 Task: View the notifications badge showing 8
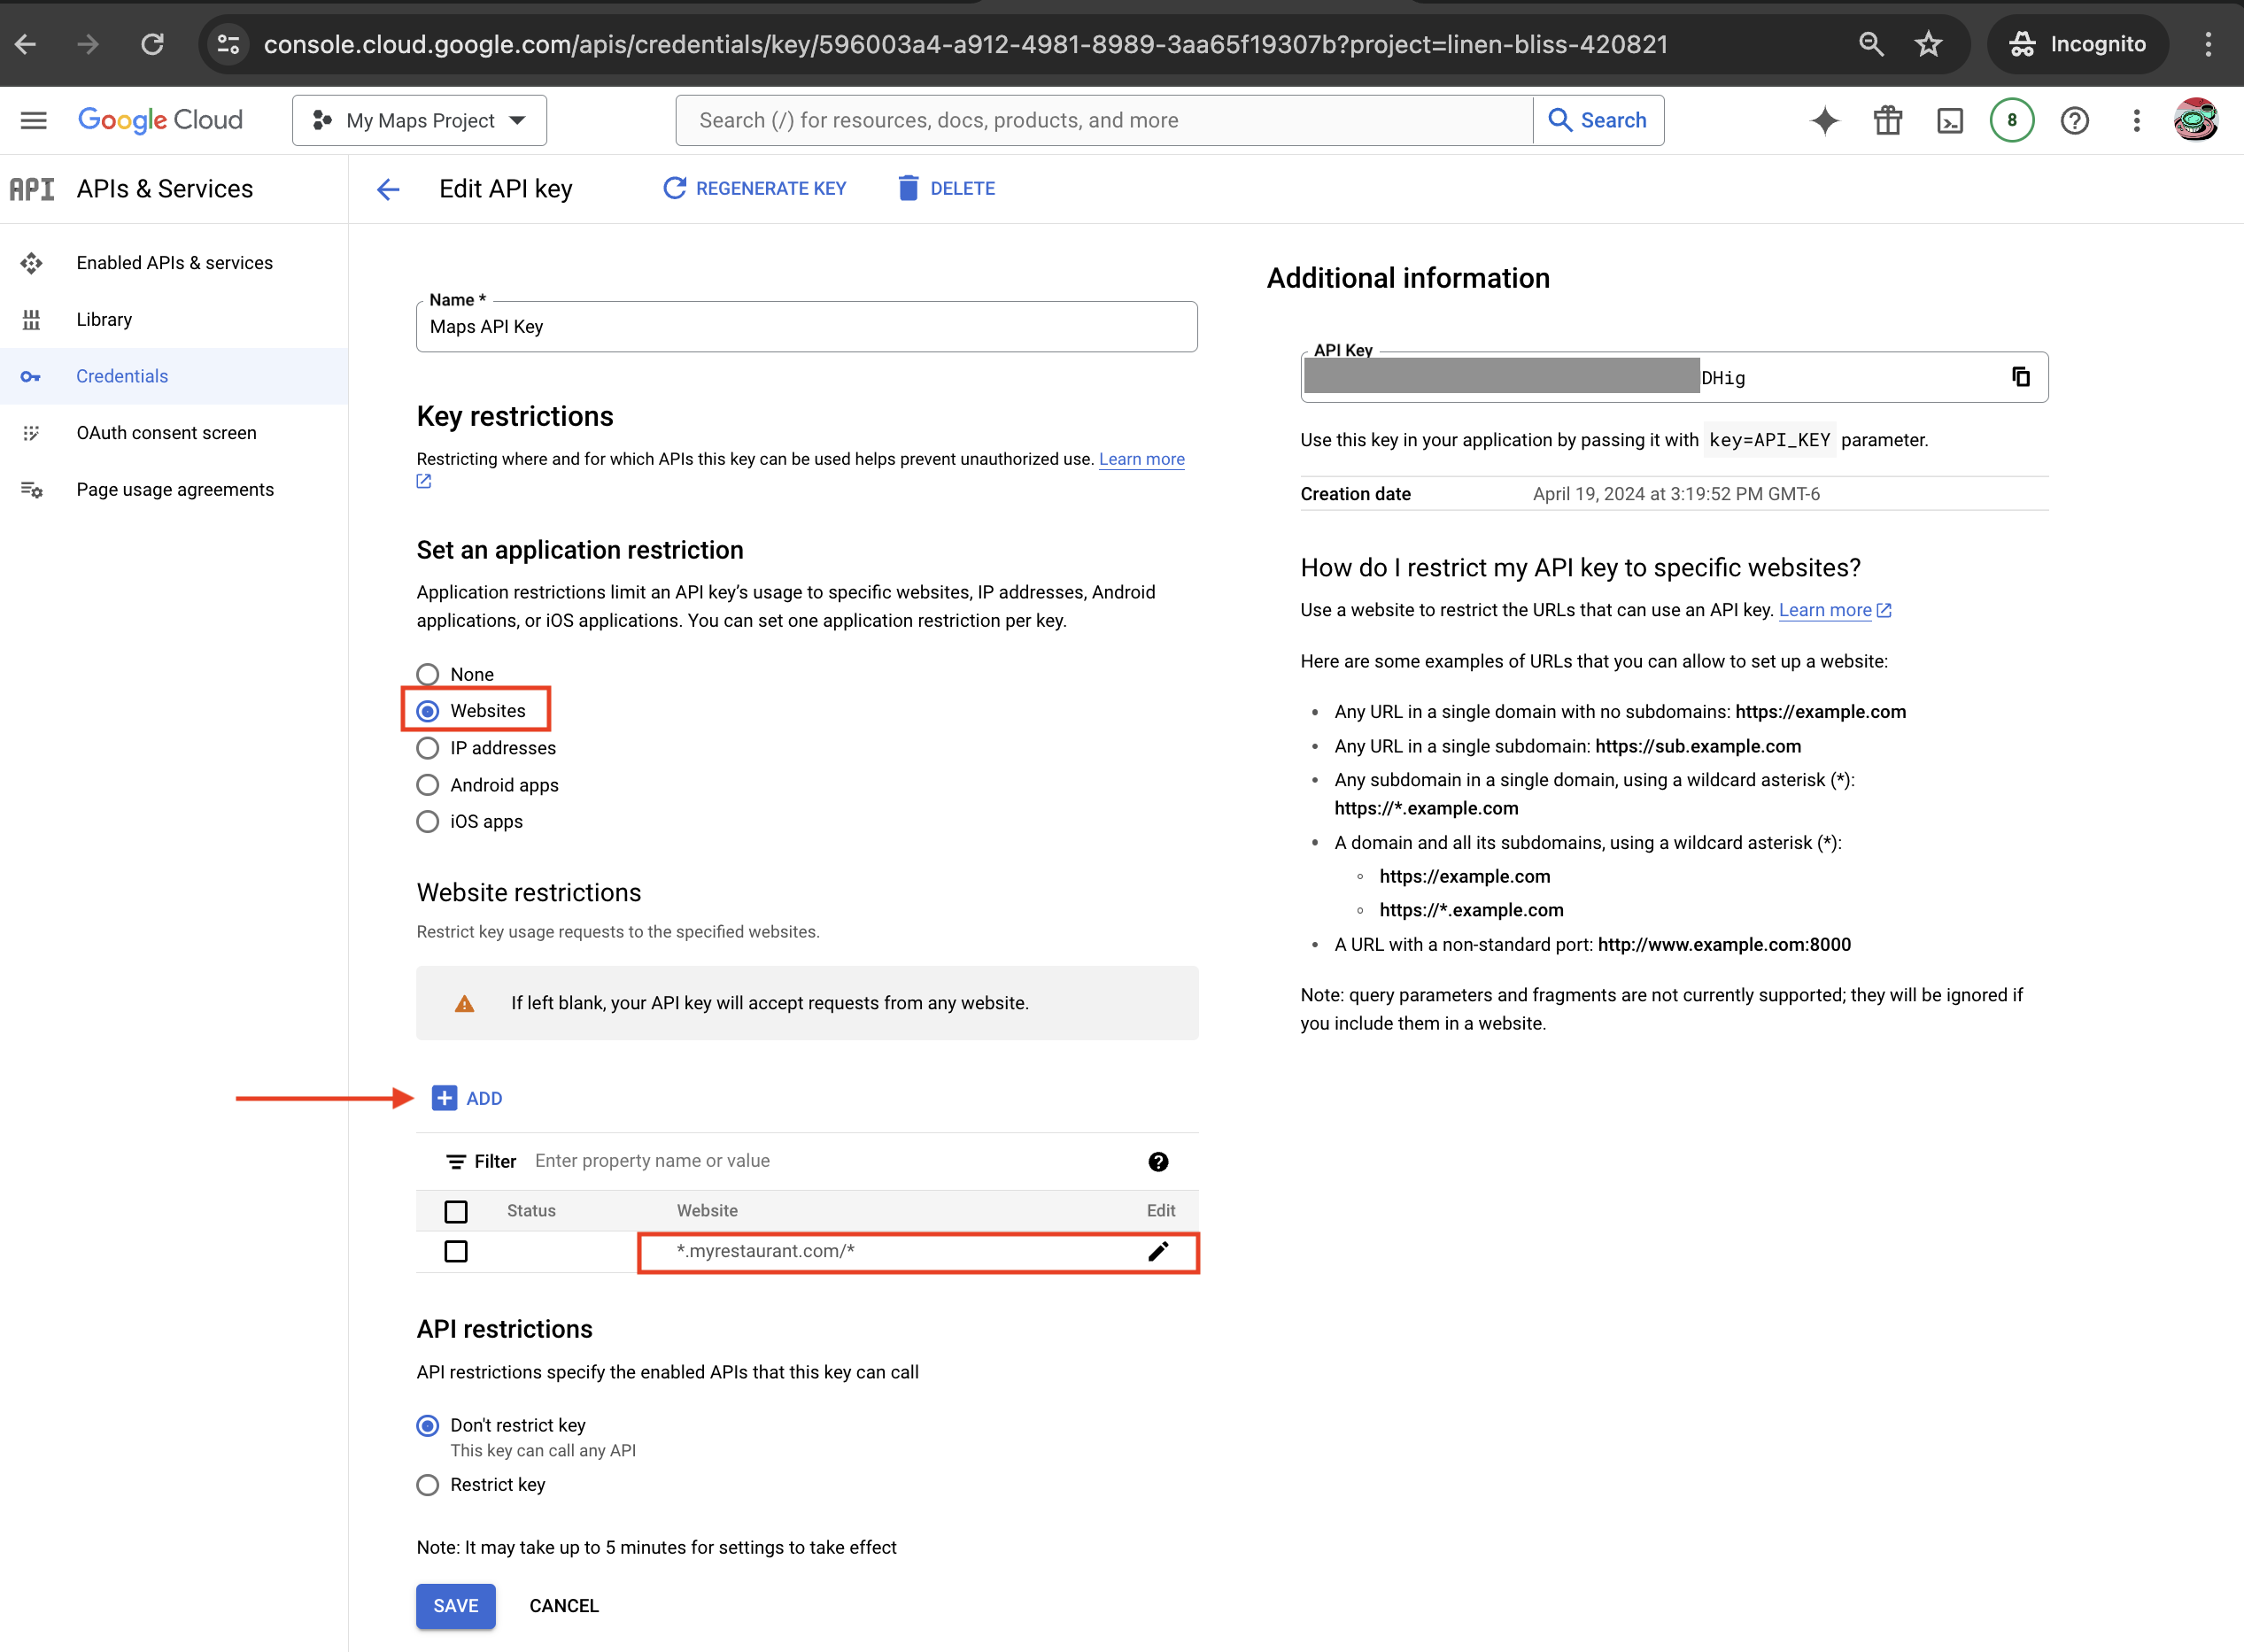2012,120
